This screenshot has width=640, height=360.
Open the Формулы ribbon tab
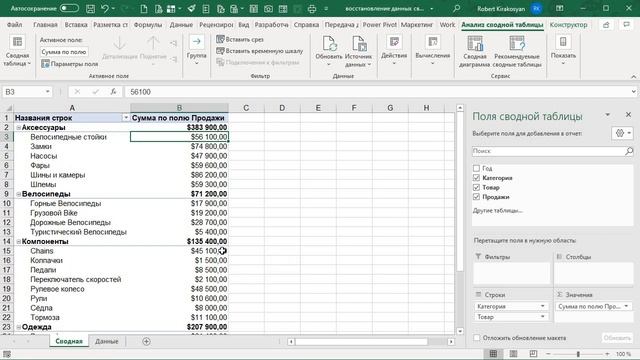click(148, 25)
